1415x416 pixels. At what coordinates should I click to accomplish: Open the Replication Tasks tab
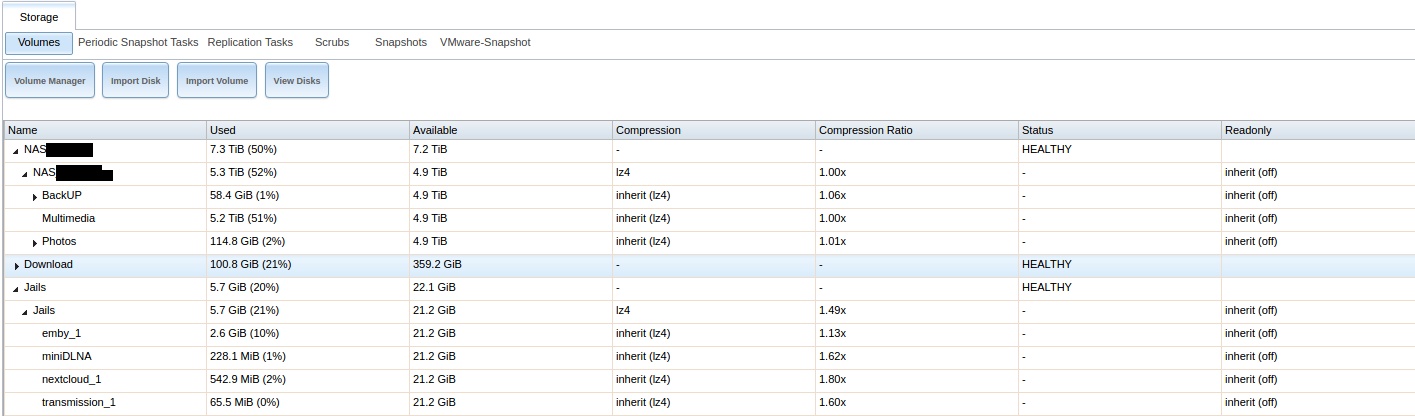coord(250,42)
